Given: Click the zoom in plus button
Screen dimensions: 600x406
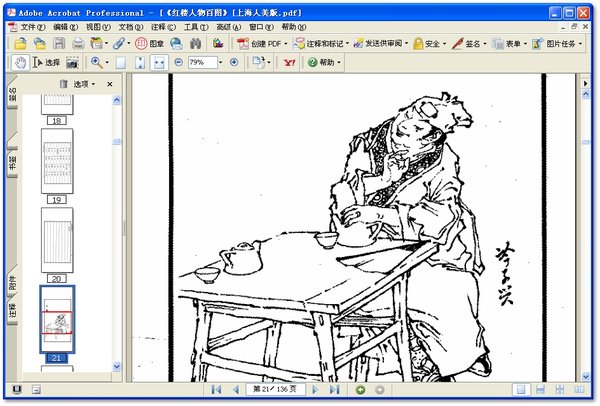Looking at the screenshot, I should tap(234, 62).
